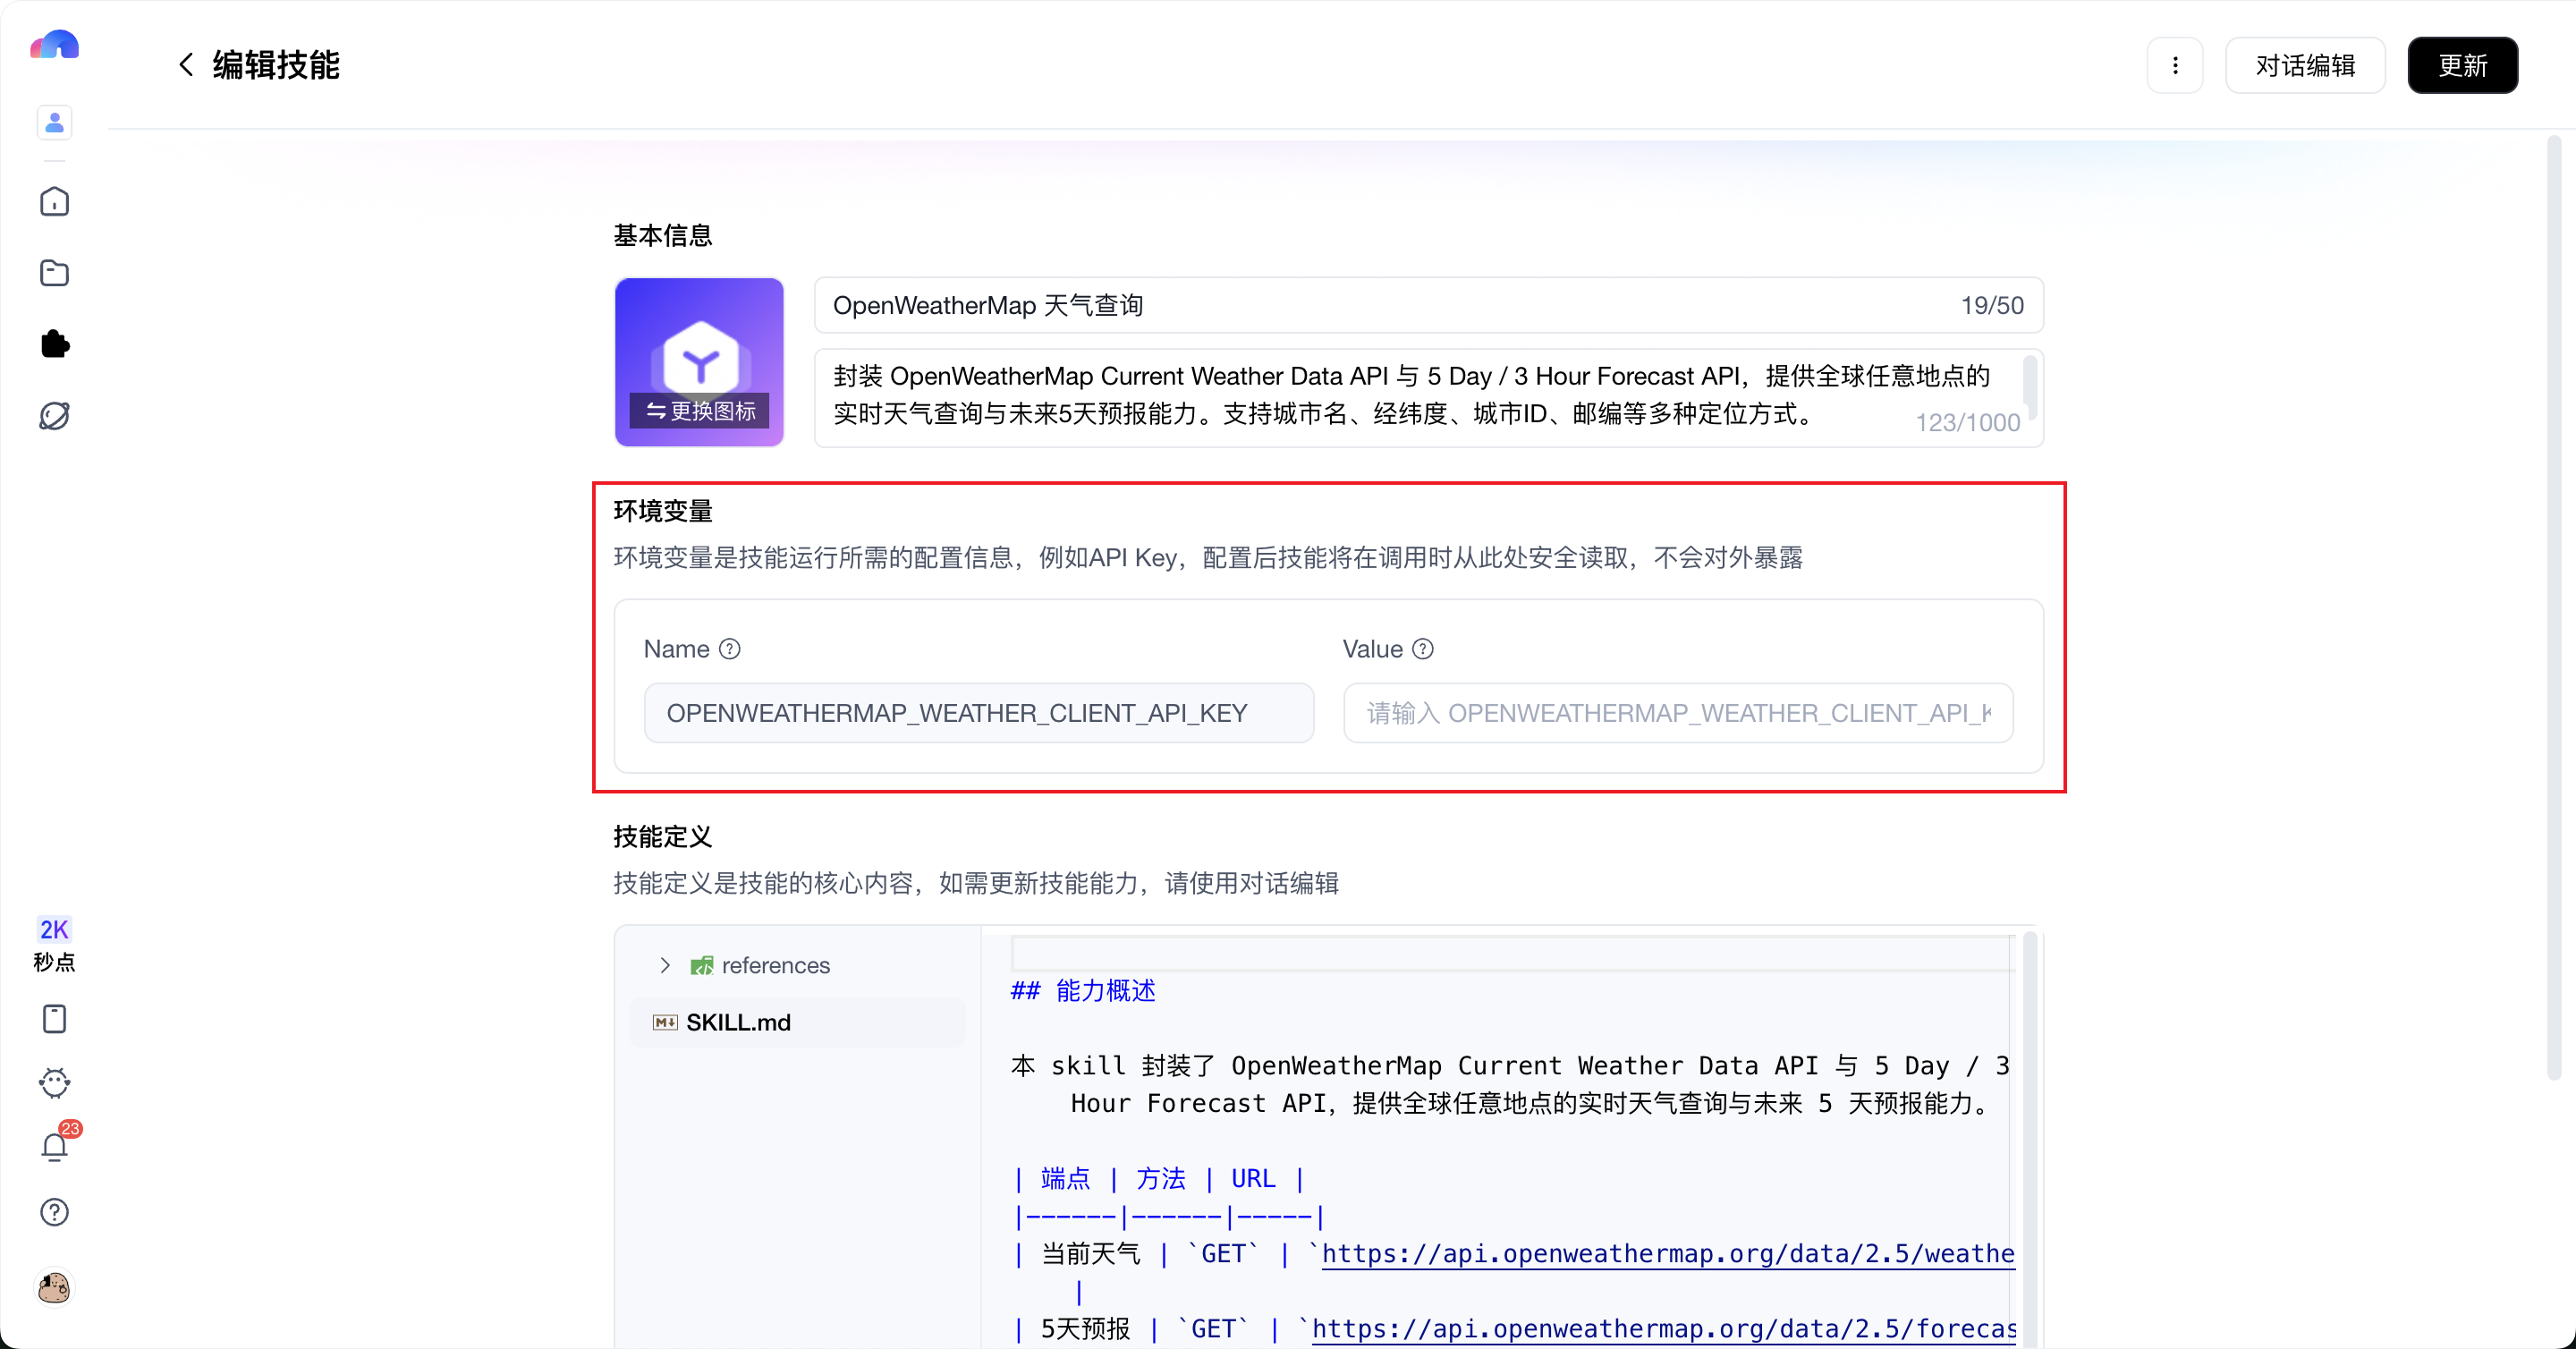Click '5天预报' table row in editor

coord(1513,1329)
